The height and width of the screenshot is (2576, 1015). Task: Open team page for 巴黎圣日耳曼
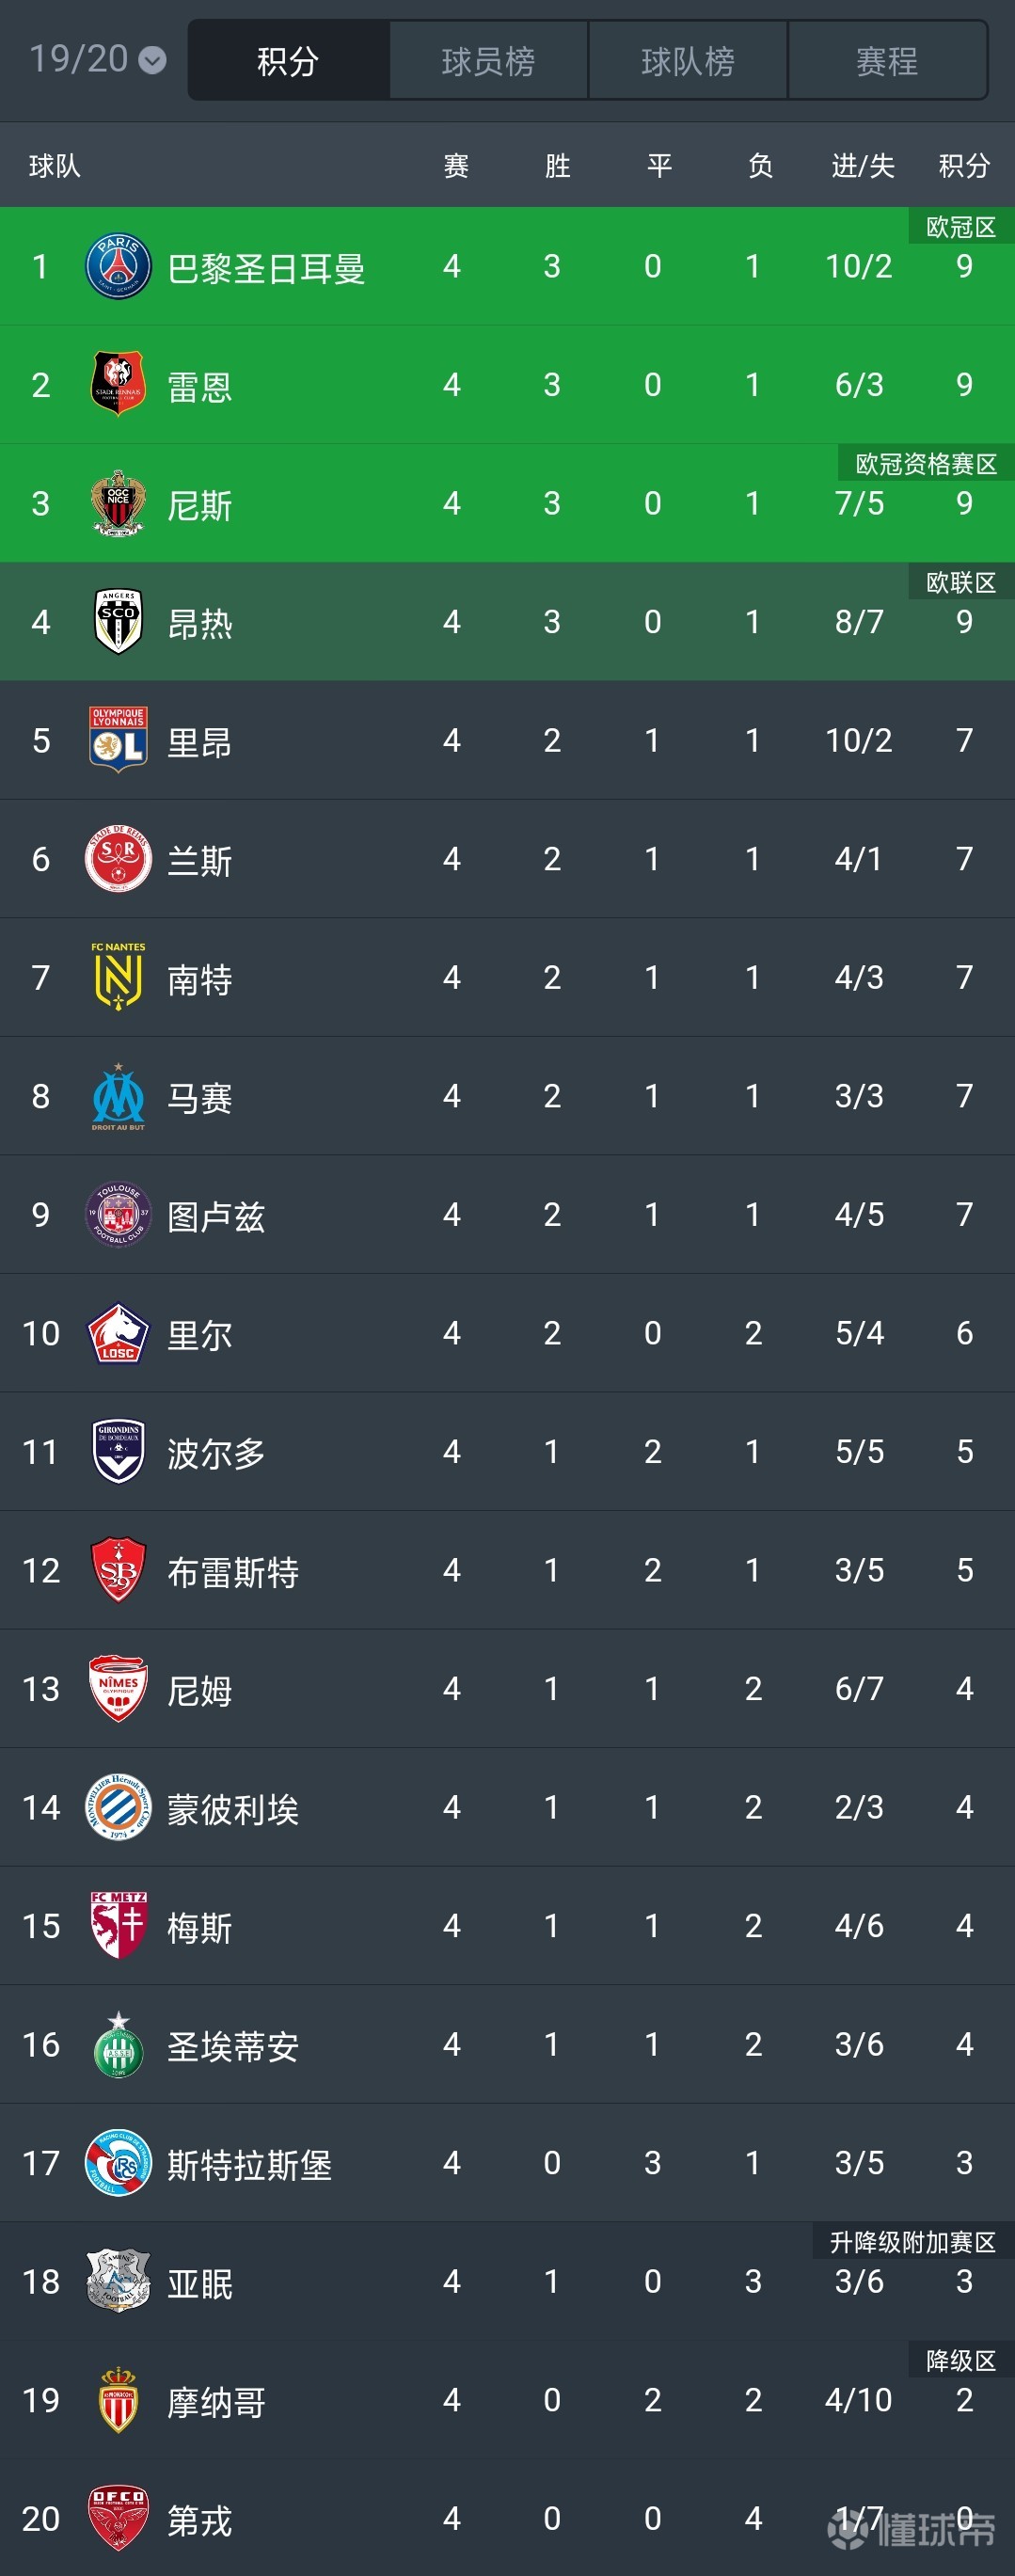[x=266, y=267]
